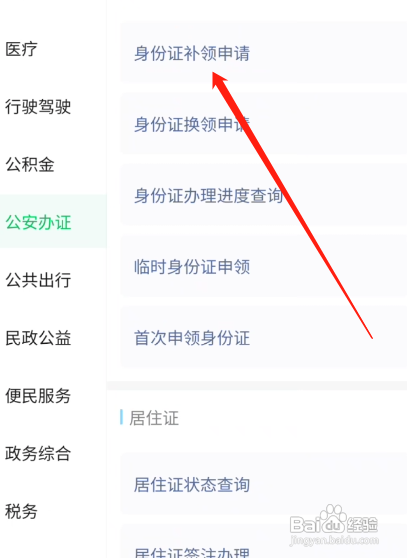Click the blue marker beside 居住证

(122, 417)
